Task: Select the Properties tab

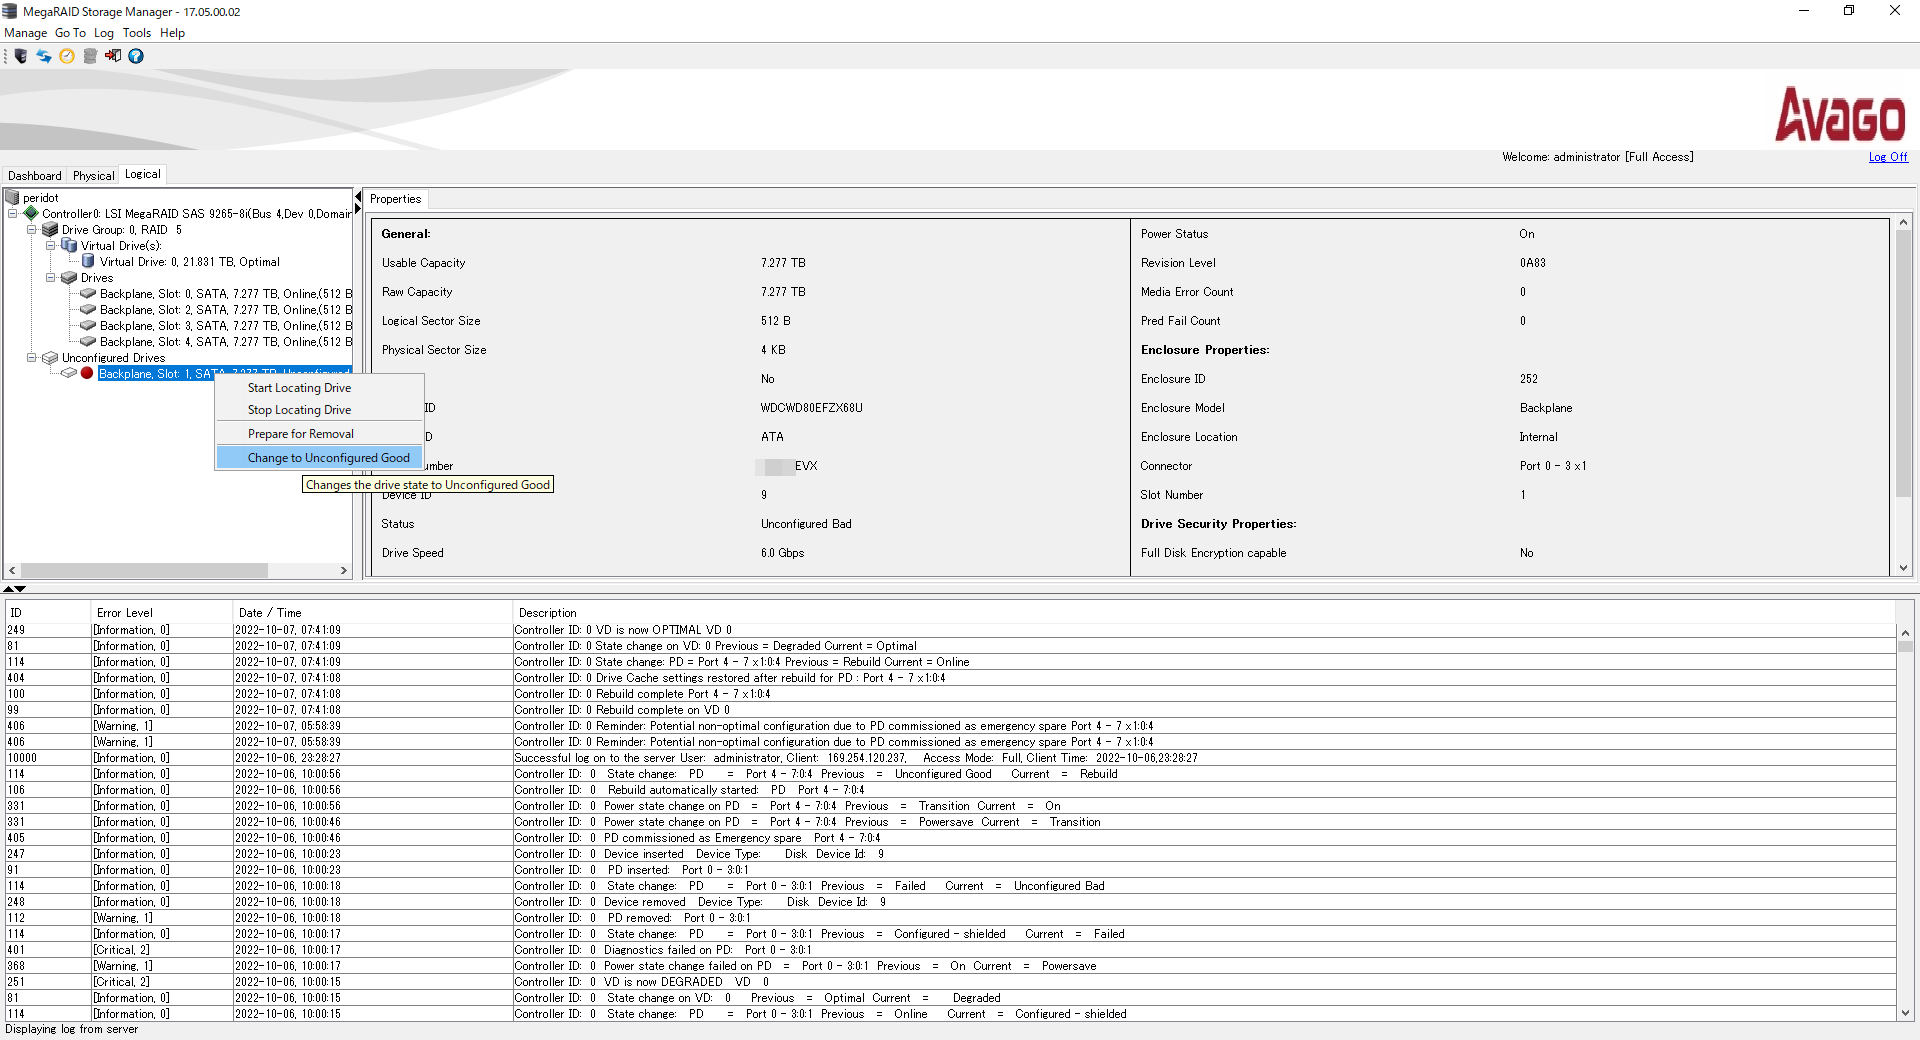Action: click(x=396, y=199)
